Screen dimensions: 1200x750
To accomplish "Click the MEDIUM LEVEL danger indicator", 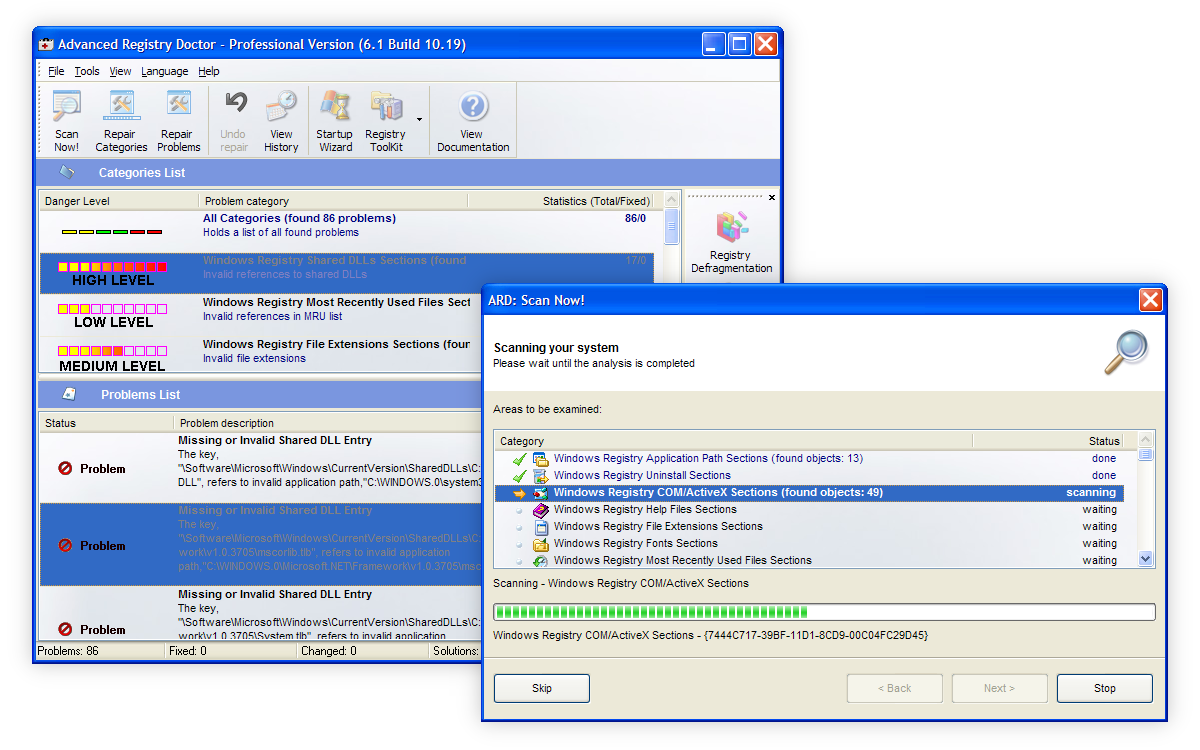I will 113,359.
